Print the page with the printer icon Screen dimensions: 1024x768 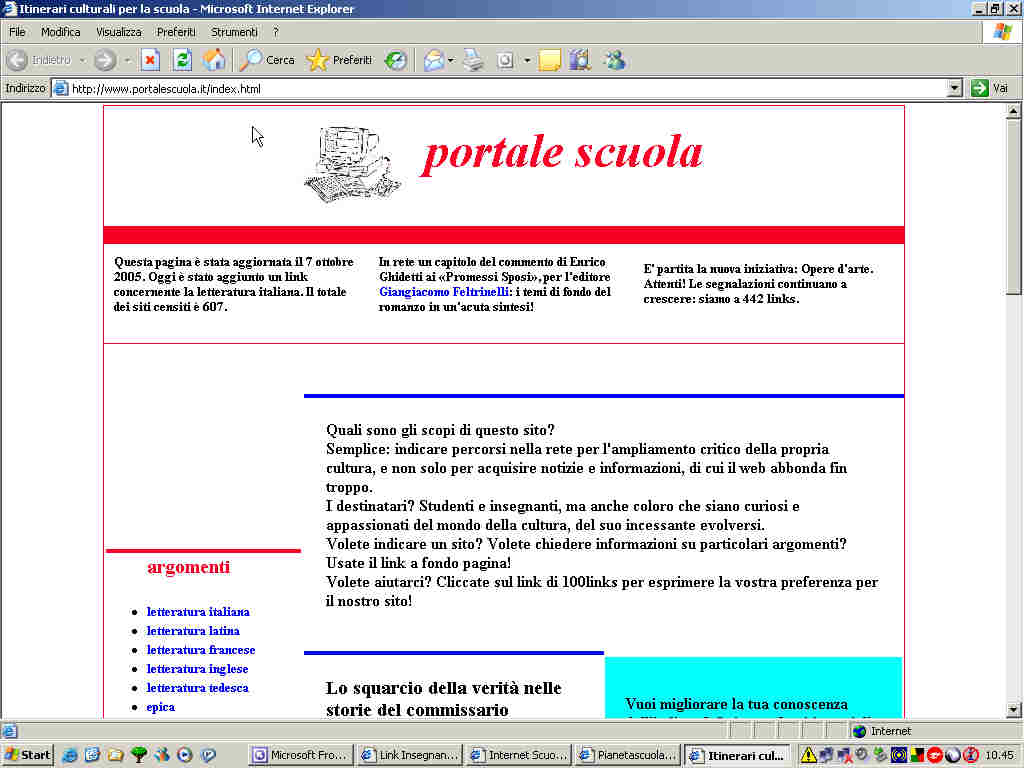(x=473, y=60)
